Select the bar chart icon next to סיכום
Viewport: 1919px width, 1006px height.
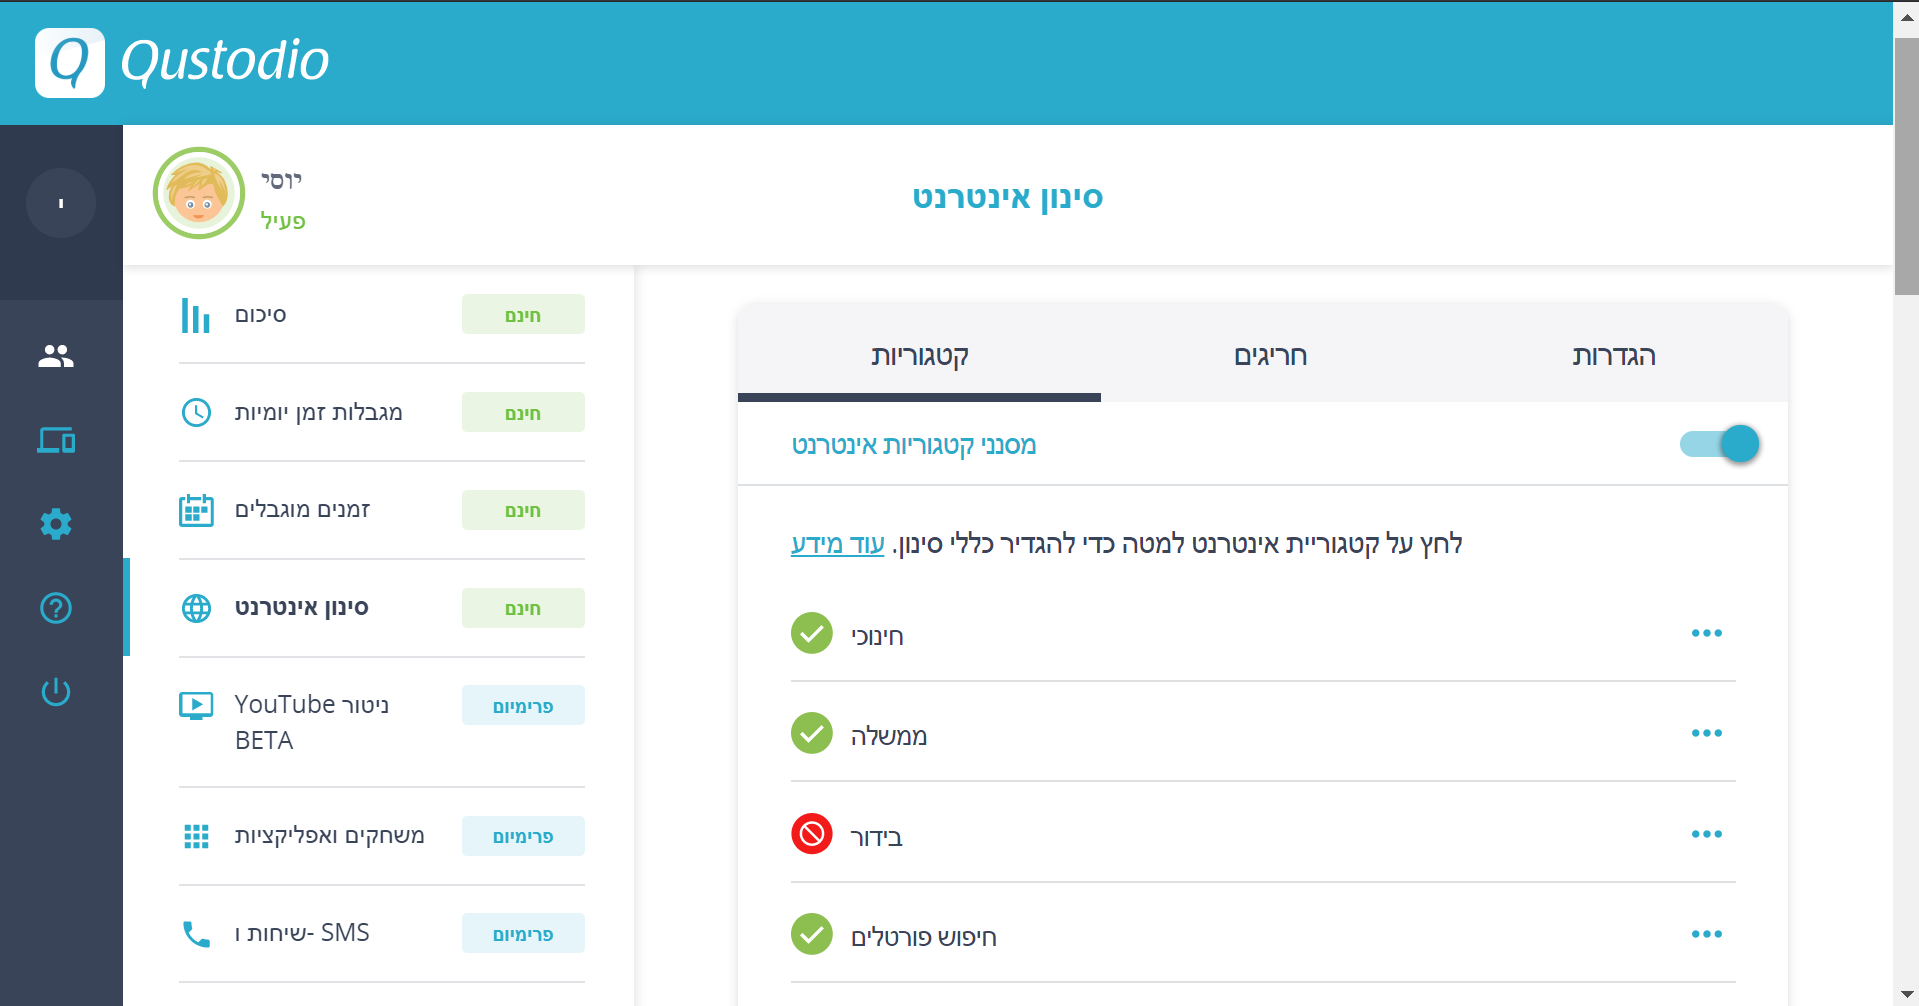[196, 314]
